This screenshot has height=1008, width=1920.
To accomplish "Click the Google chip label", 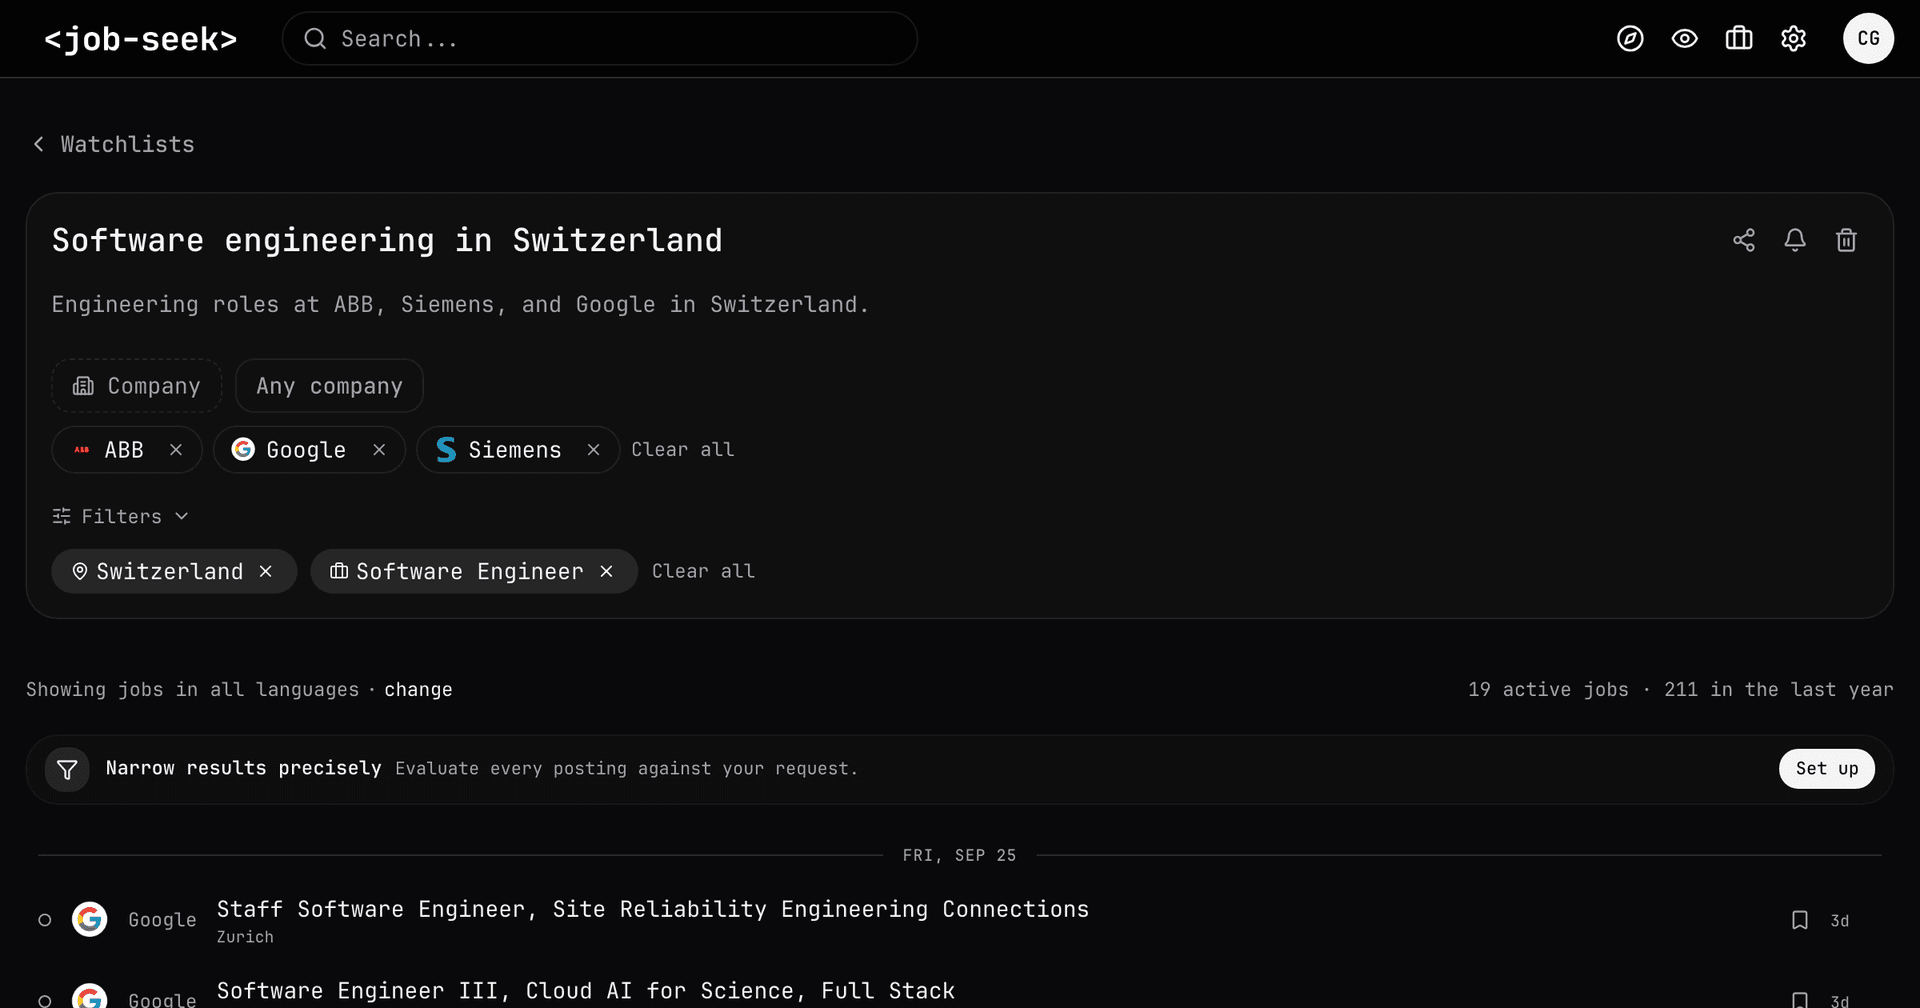I will (306, 450).
